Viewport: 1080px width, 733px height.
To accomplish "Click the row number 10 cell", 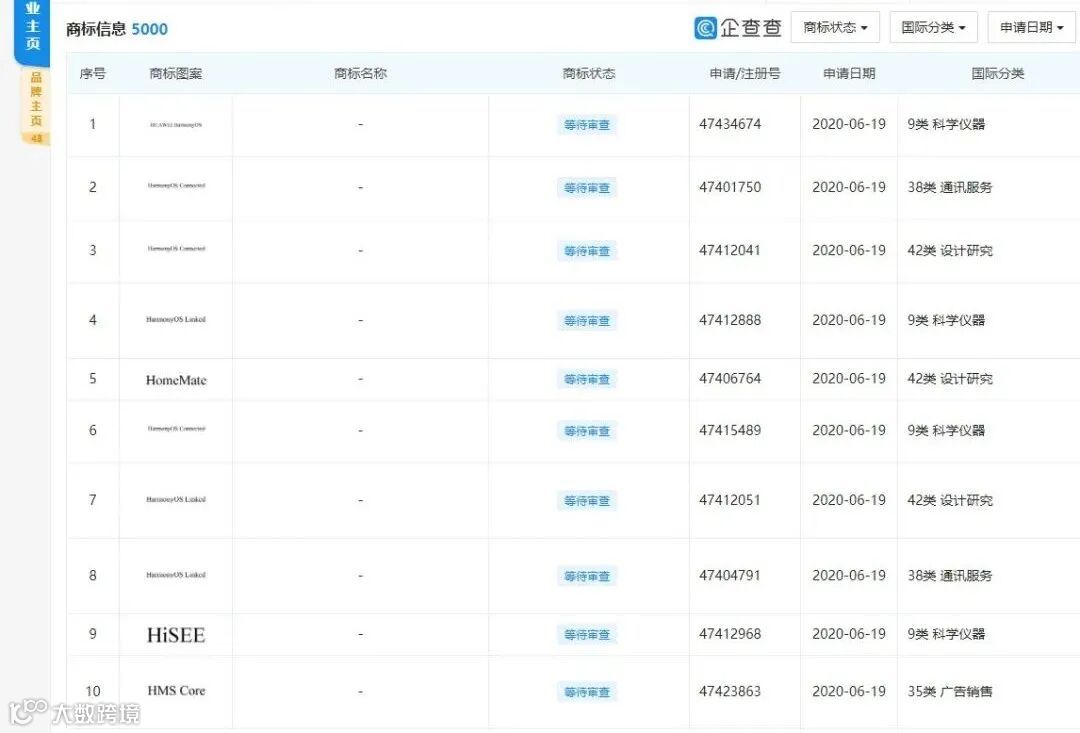I will point(93,691).
